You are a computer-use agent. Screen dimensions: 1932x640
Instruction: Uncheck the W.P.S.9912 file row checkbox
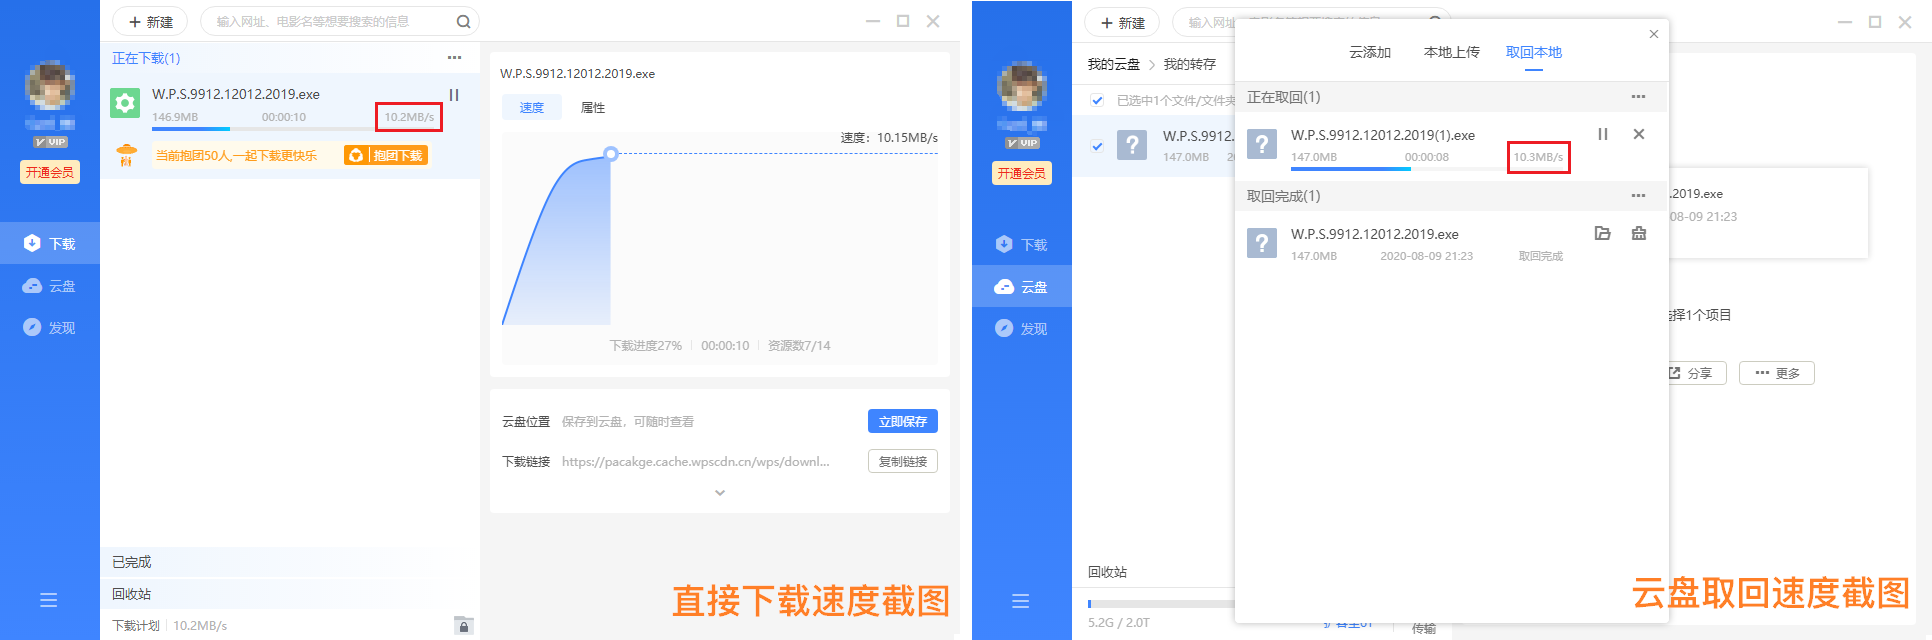point(1097,146)
